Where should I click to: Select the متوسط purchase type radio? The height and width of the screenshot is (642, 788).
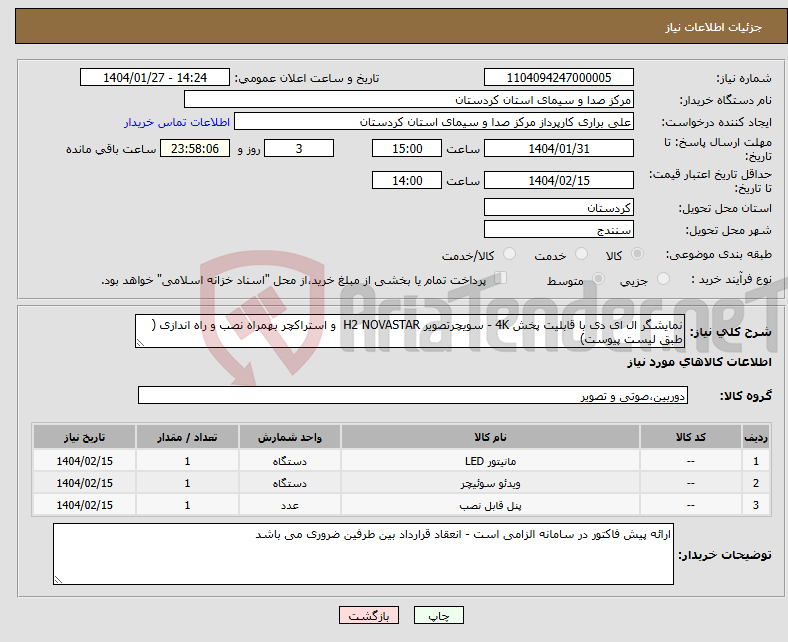tap(599, 279)
